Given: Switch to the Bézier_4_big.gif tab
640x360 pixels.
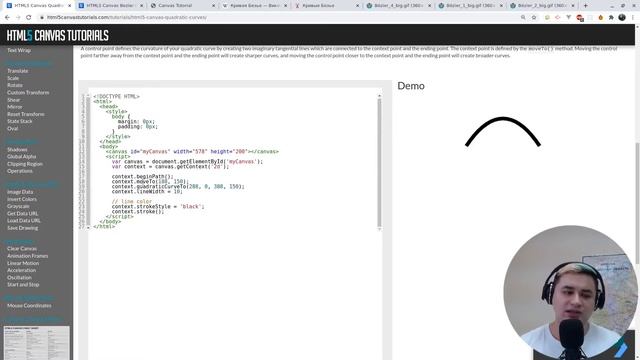Looking at the screenshot, I should coord(399,6).
